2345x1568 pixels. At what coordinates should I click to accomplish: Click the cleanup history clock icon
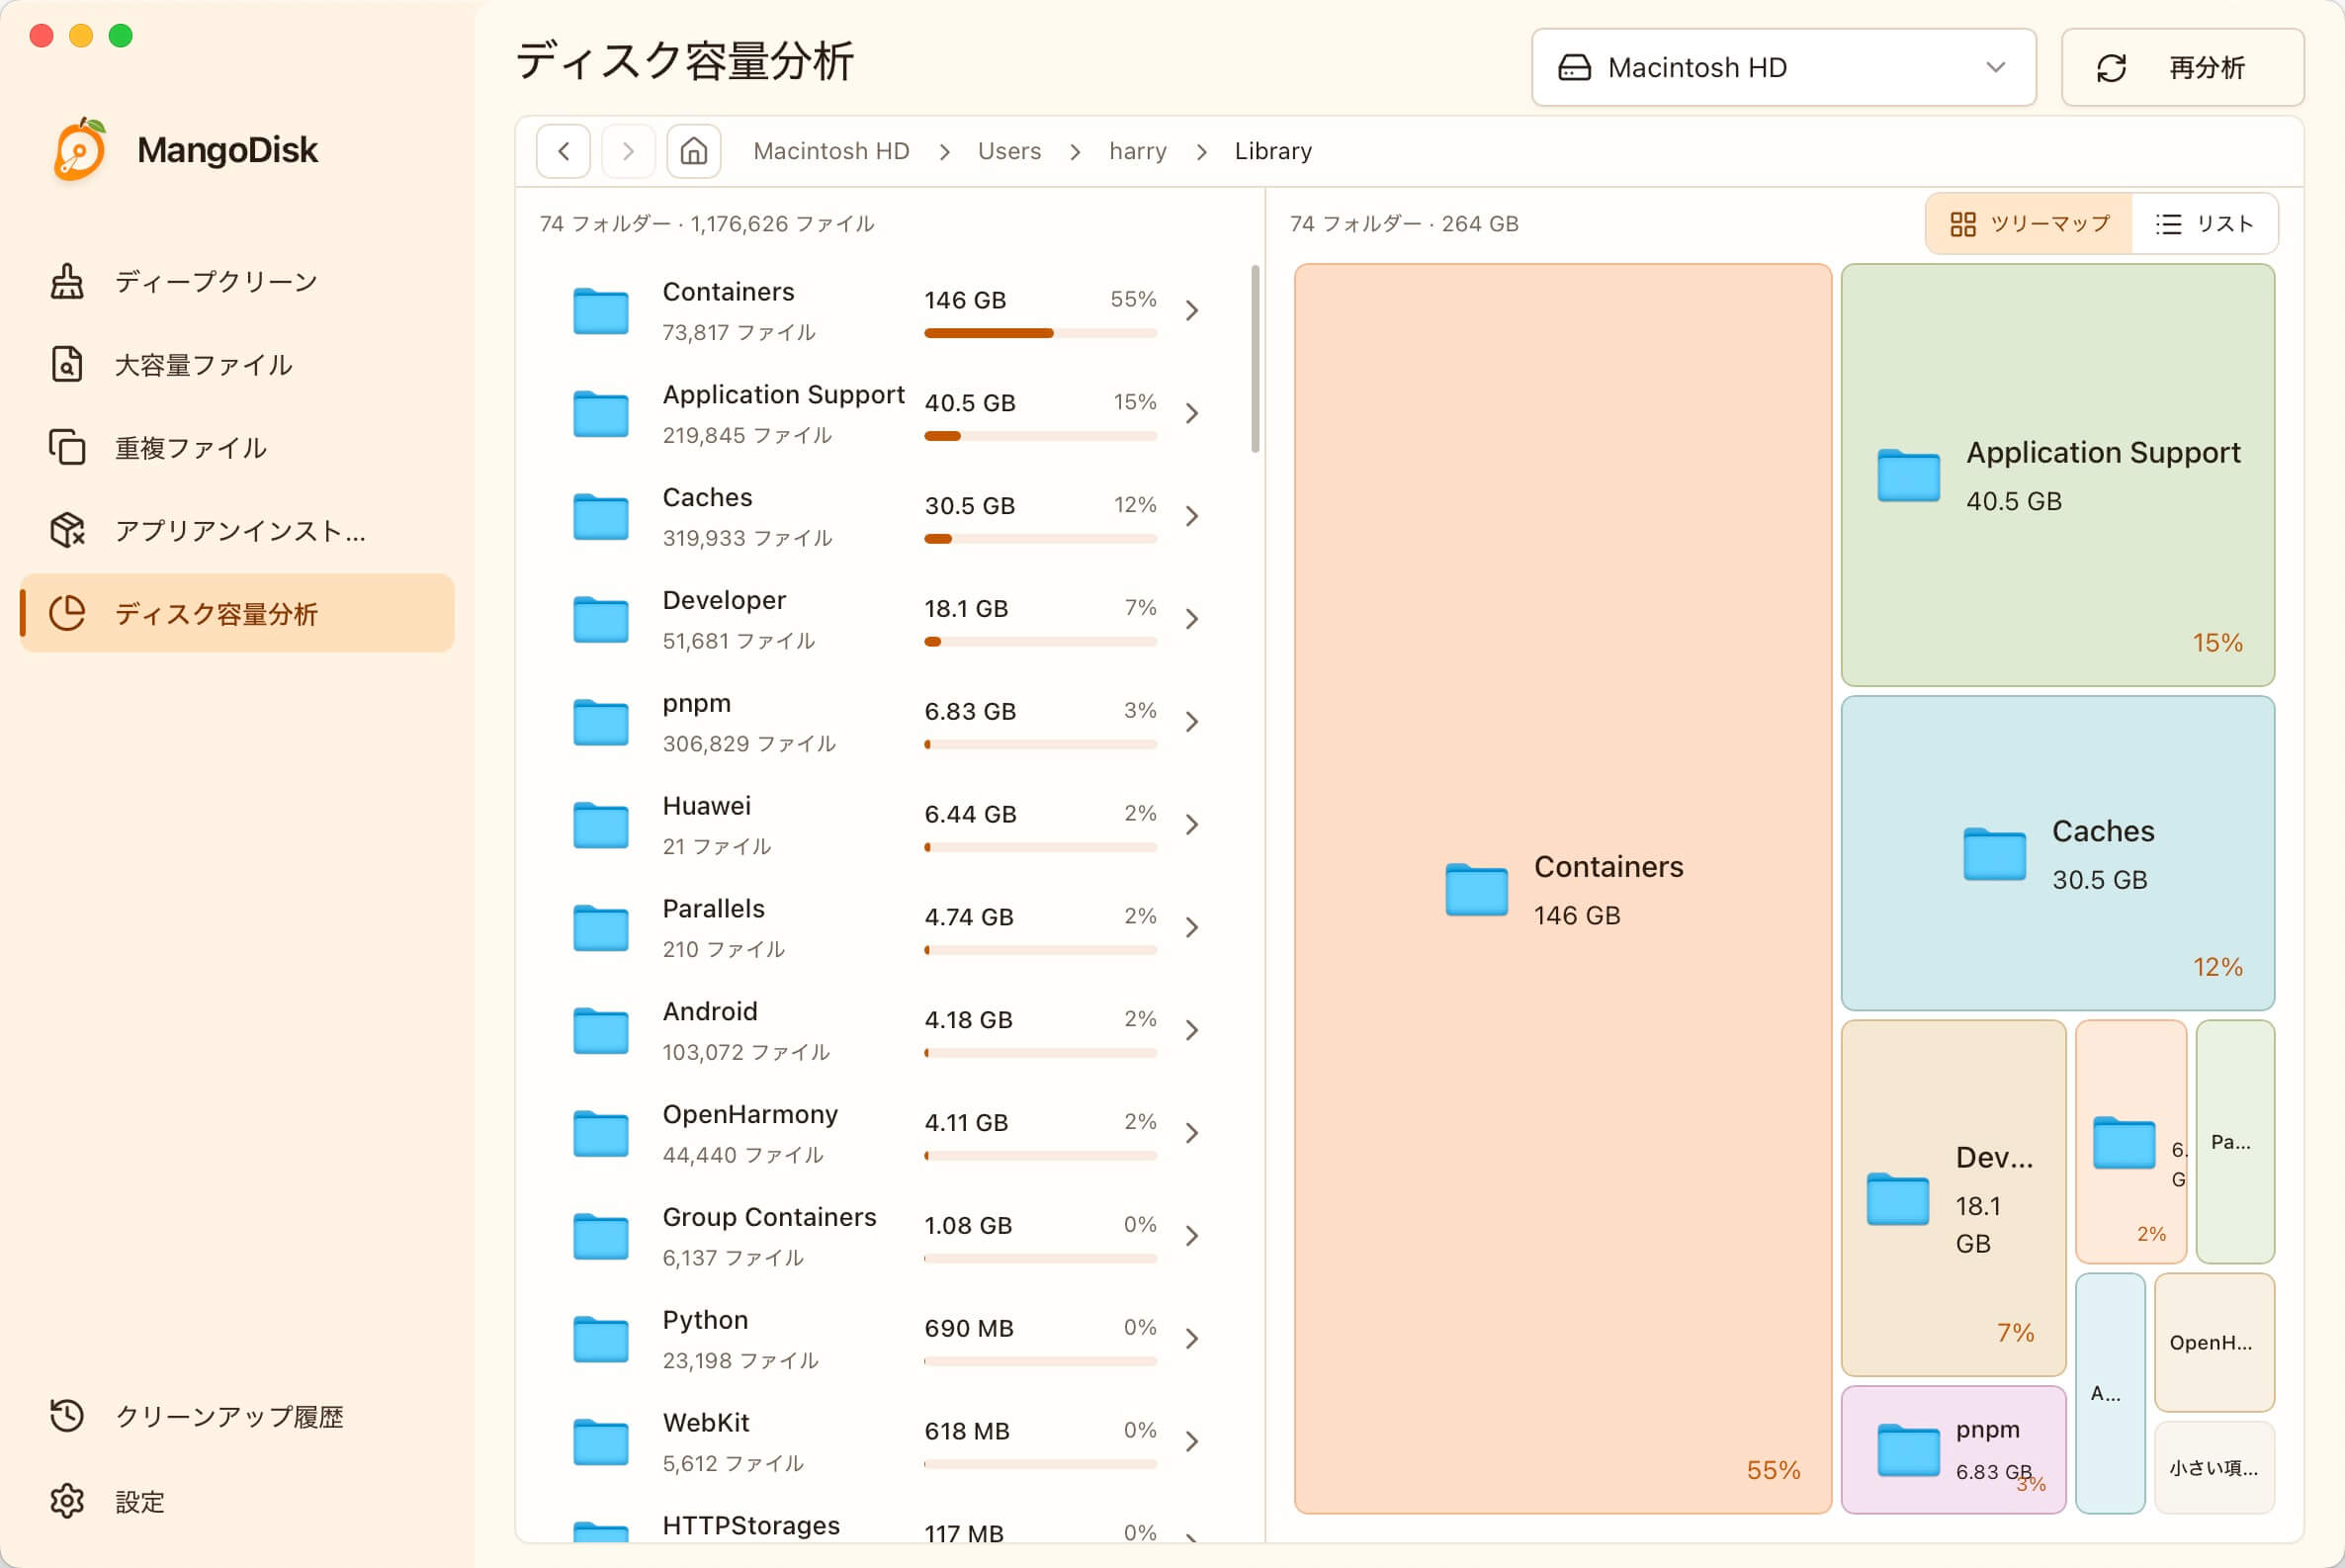pos(67,1416)
